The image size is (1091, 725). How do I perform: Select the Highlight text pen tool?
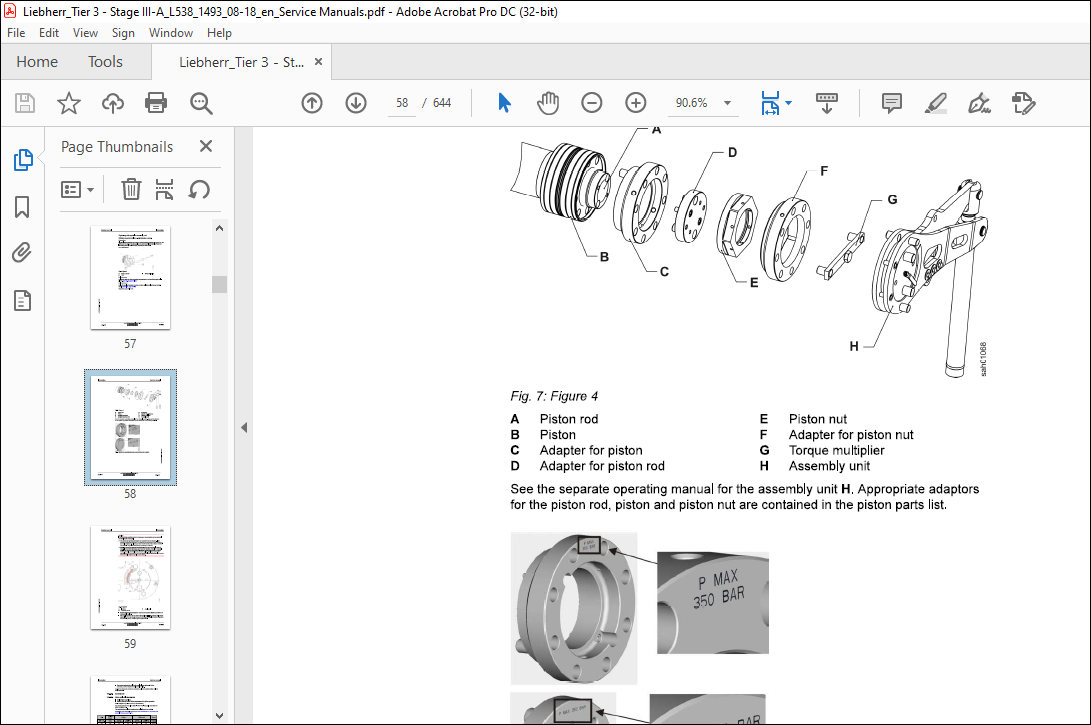click(935, 103)
